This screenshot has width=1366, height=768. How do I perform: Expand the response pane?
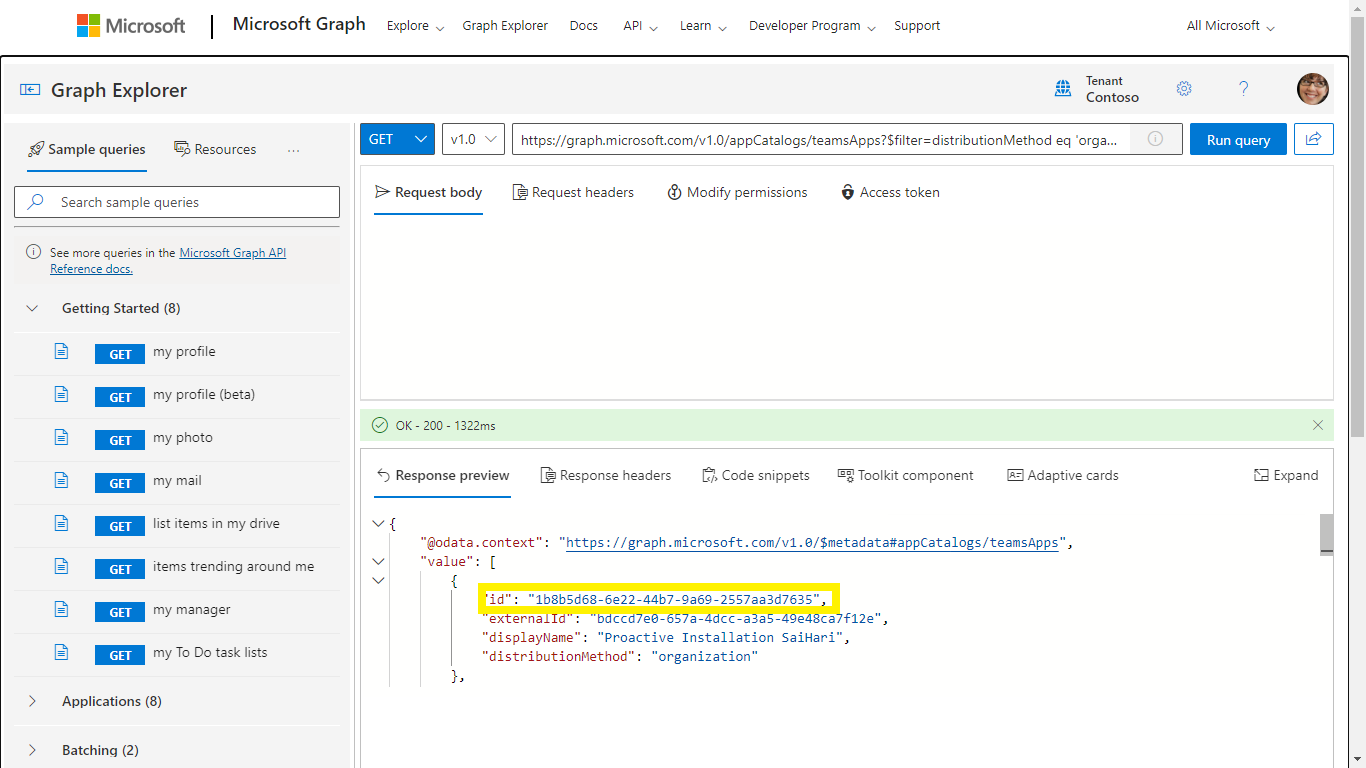pyautogui.click(x=1286, y=475)
